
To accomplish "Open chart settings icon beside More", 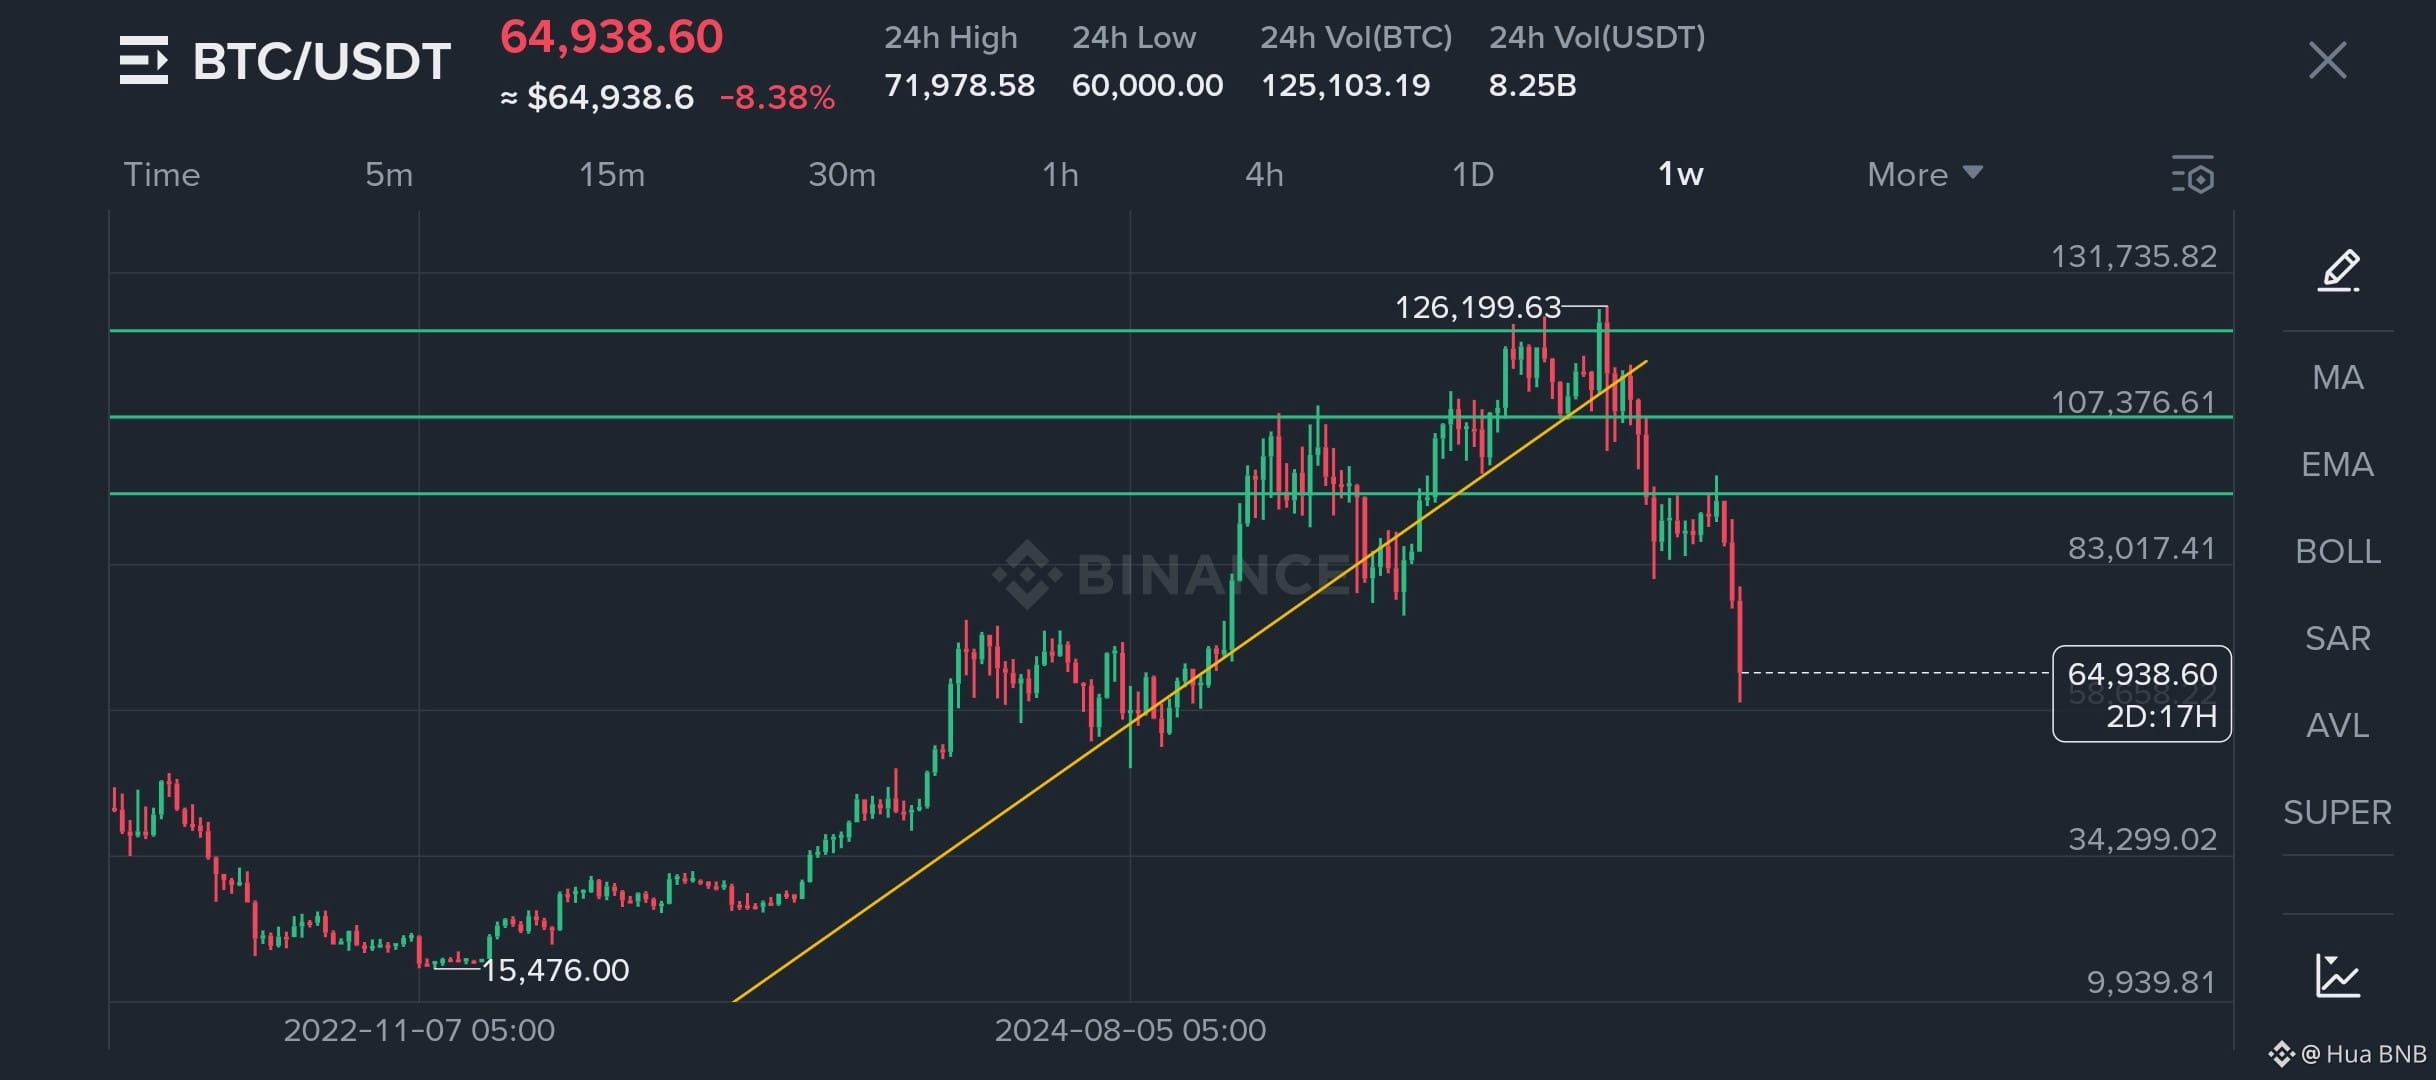I will click(x=2193, y=175).
